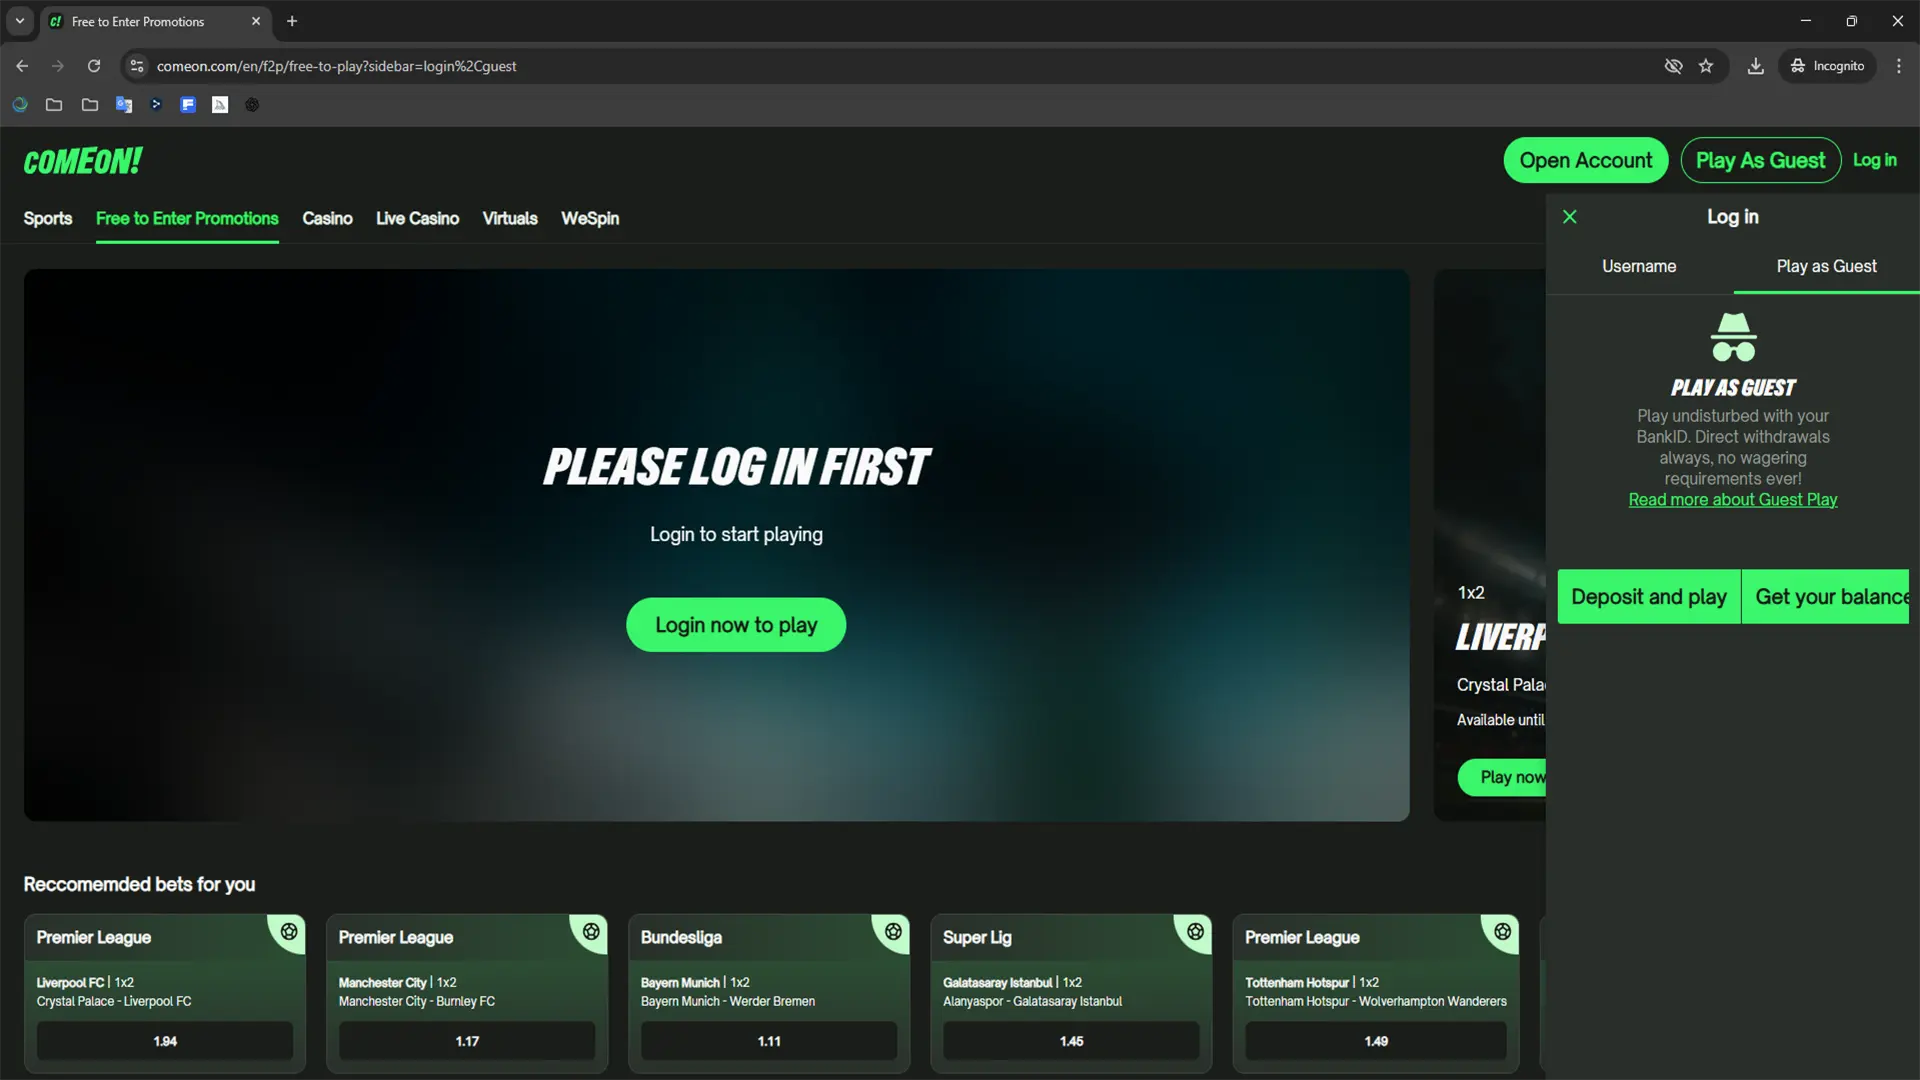Open Read more about Guest Play link

click(1732, 500)
